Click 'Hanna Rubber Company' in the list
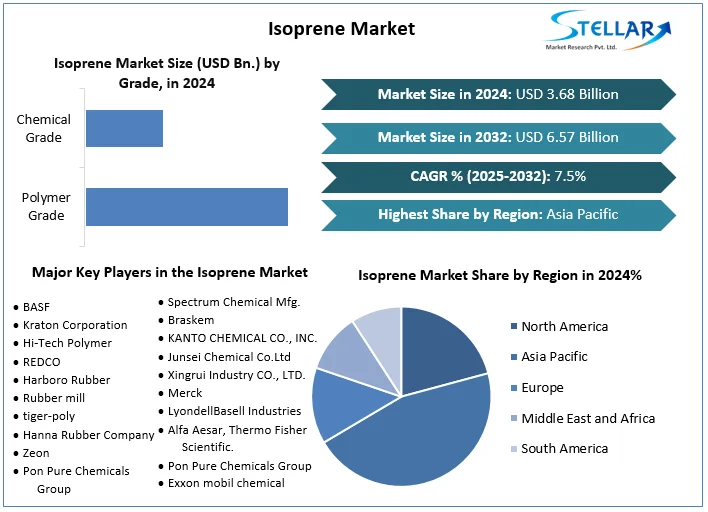Image resolution: width=708 pixels, height=512 pixels. point(88,435)
